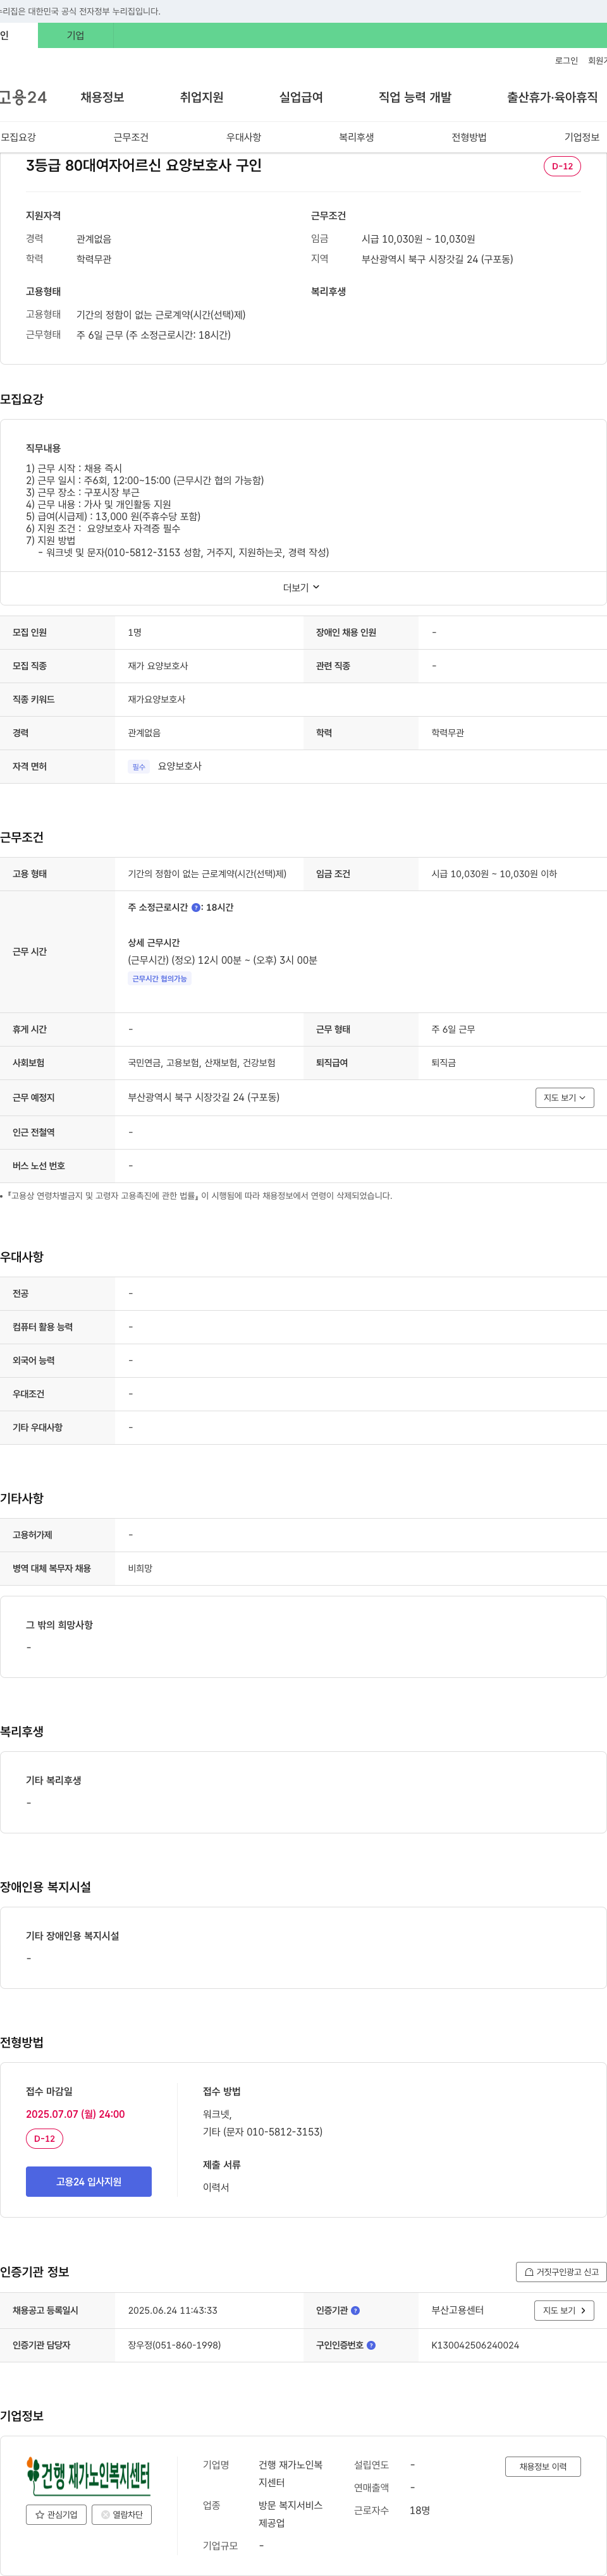Click the 필수 badge beside 요양보호사
The image size is (607, 2576).
[x=139, y=767]
